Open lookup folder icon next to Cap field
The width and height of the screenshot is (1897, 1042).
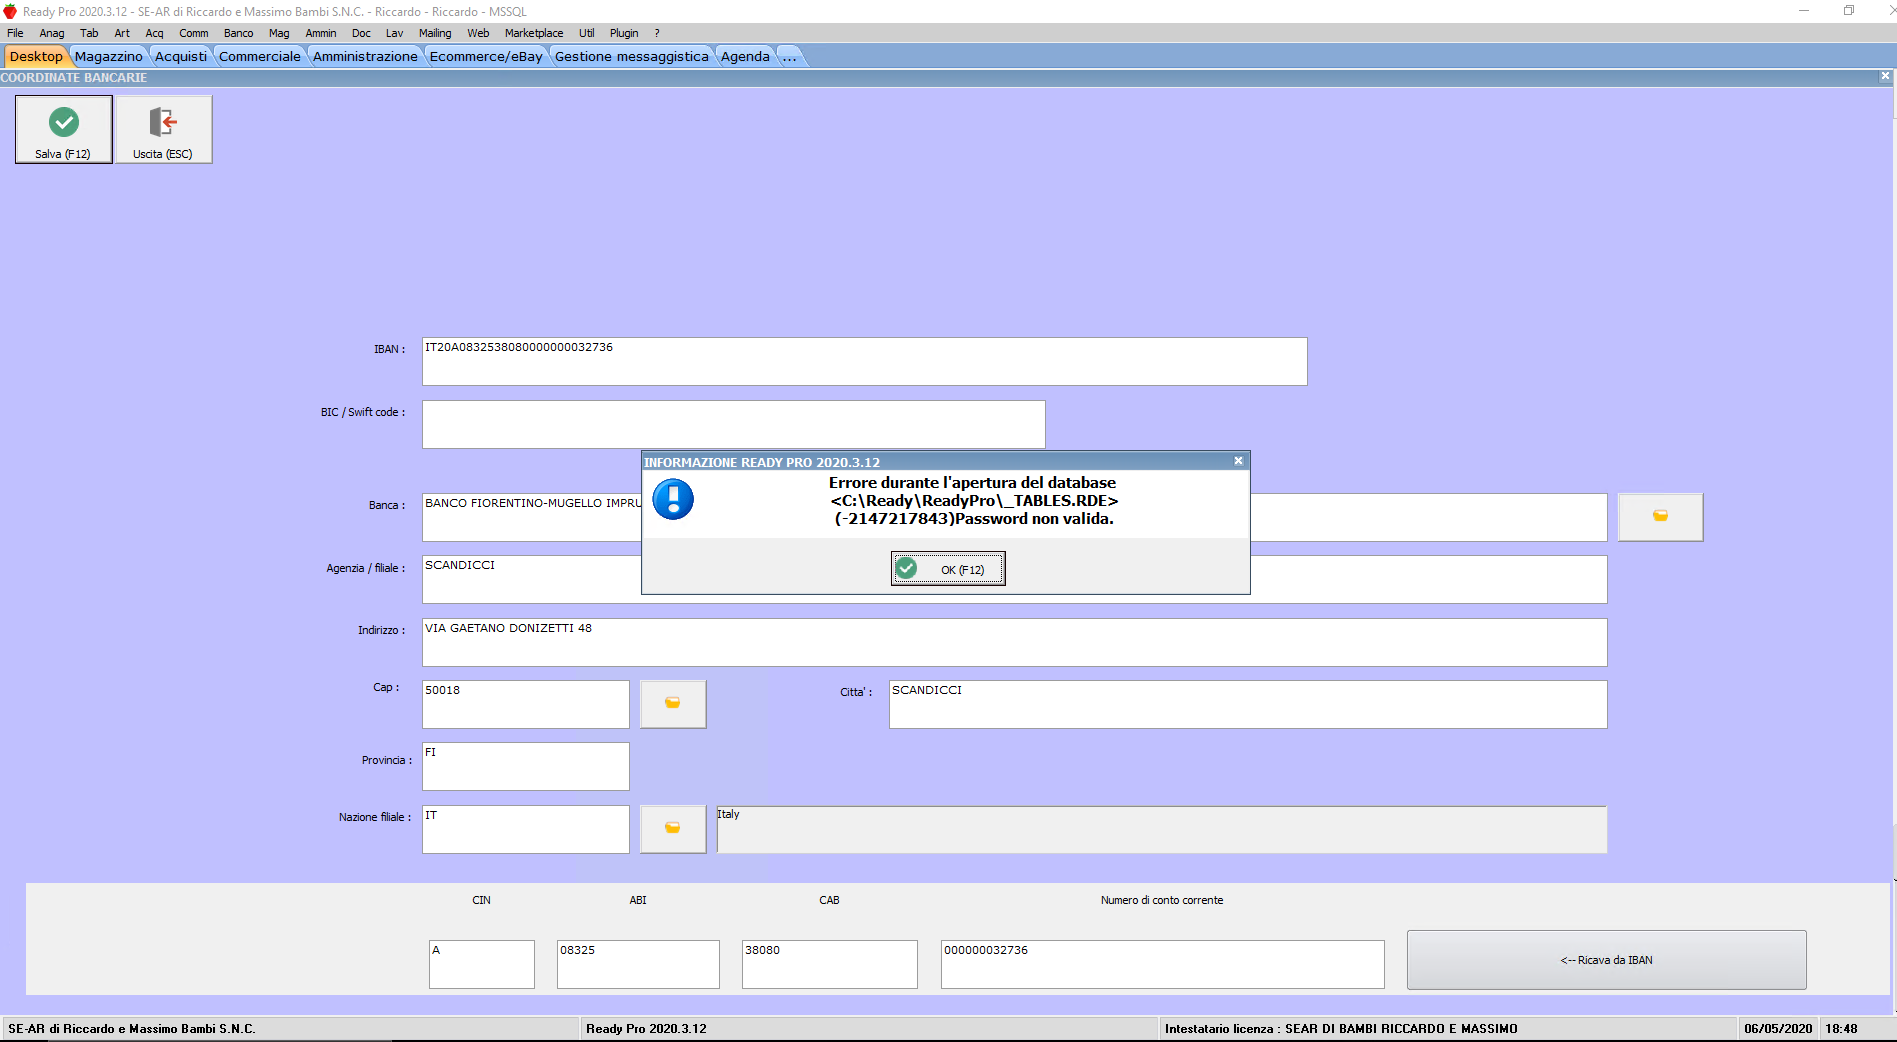coord(673,703)
